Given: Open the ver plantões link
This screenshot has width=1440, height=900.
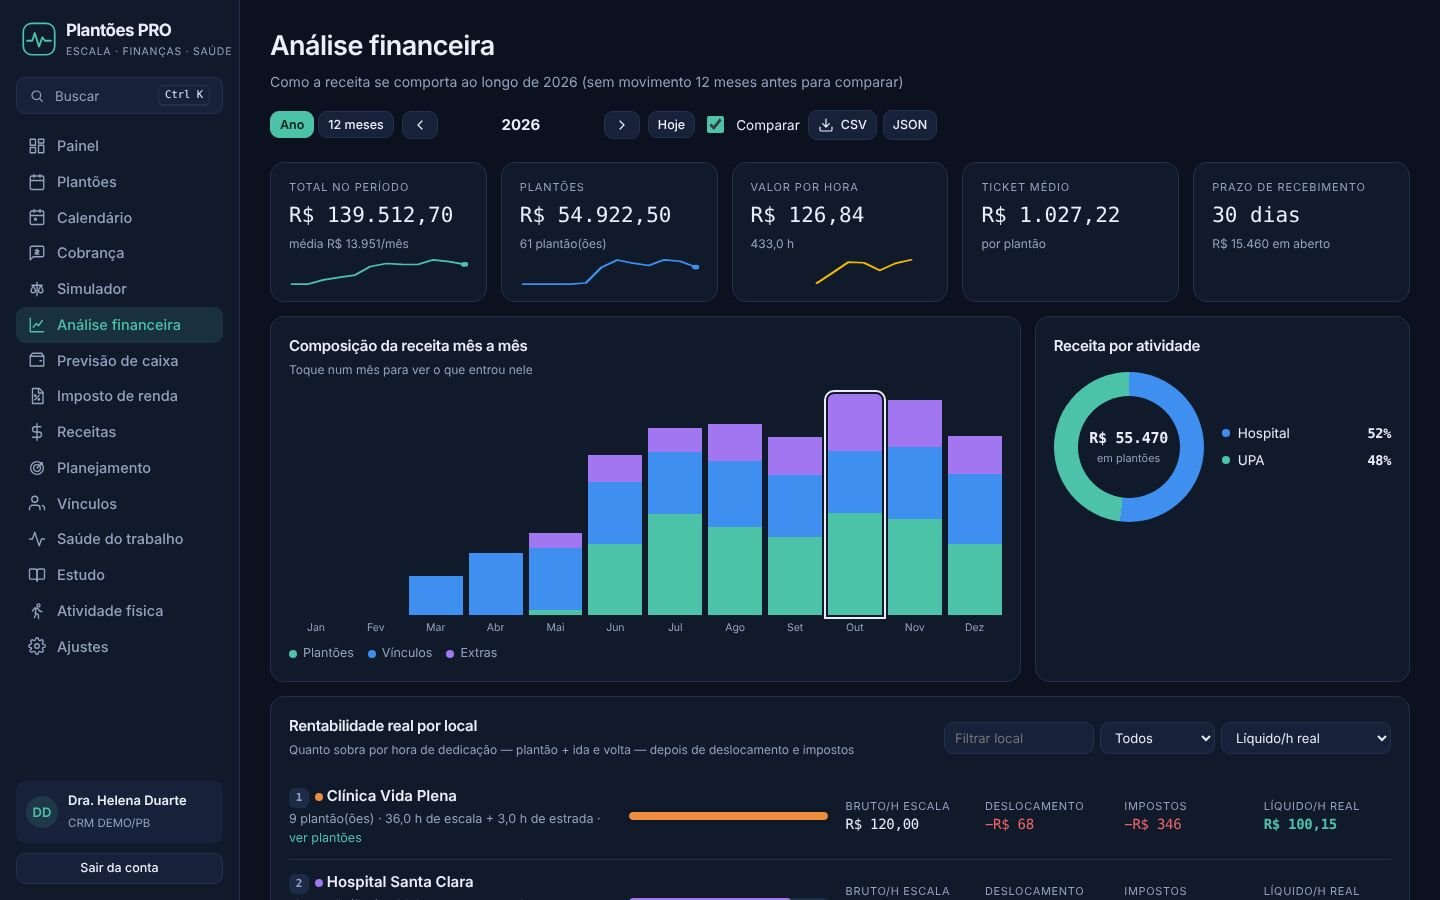Looking at the screenshot, I should 325,838.
